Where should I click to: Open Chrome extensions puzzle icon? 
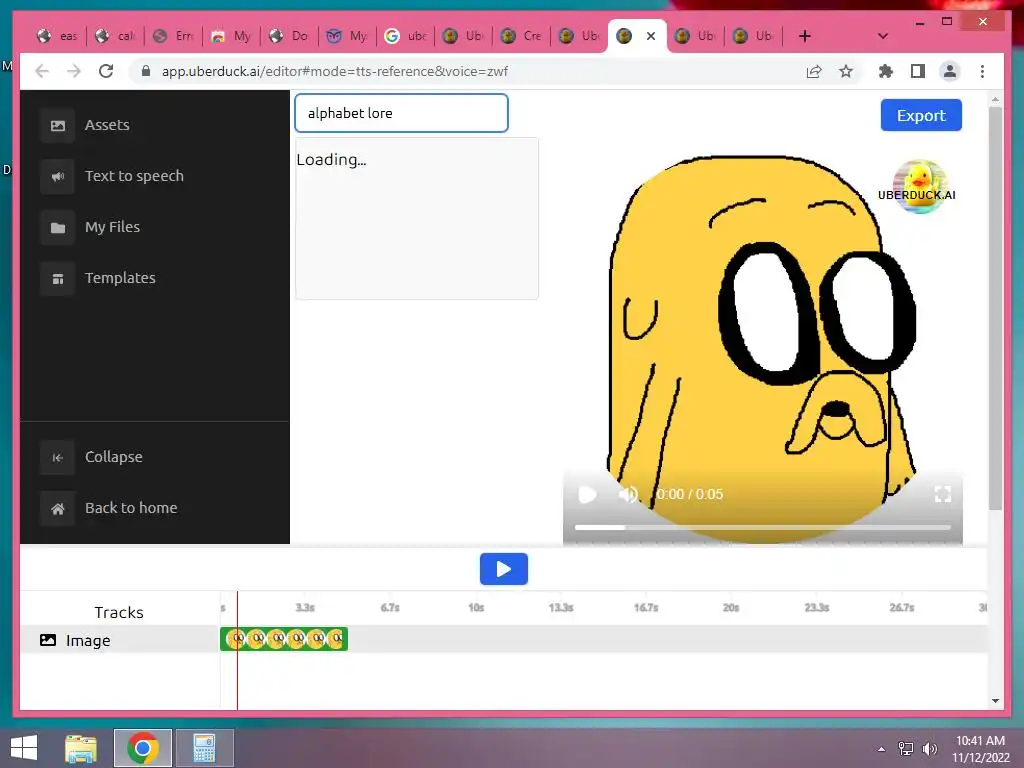[x=886, y=71]
